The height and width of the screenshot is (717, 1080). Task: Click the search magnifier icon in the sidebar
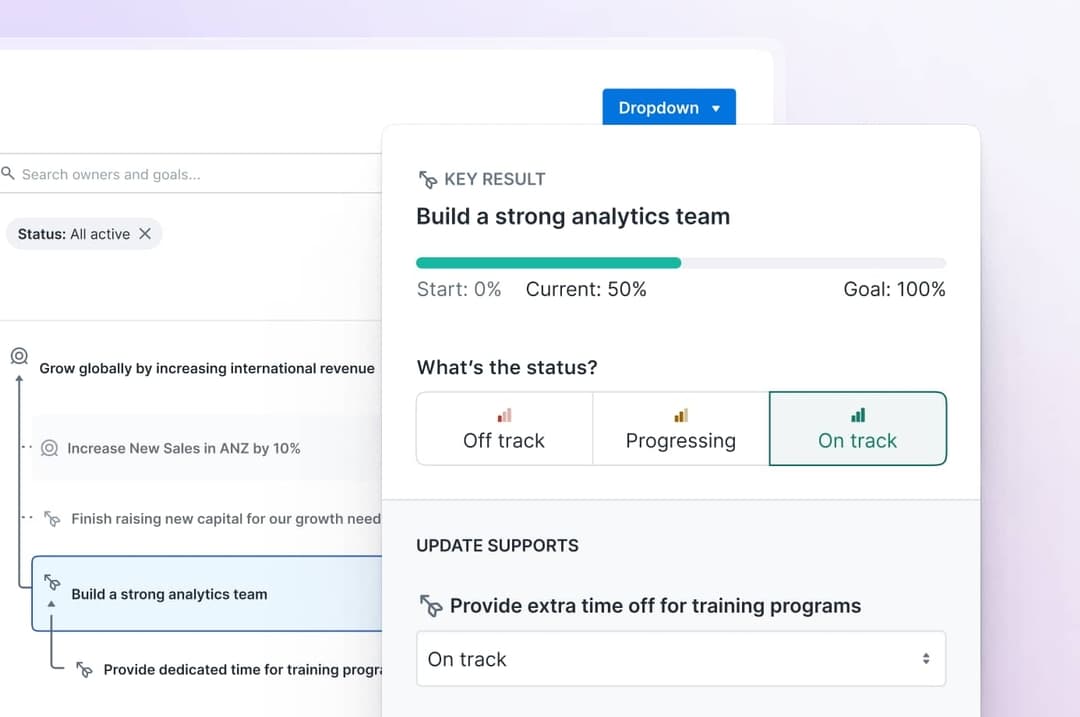(x=9, y=173)
